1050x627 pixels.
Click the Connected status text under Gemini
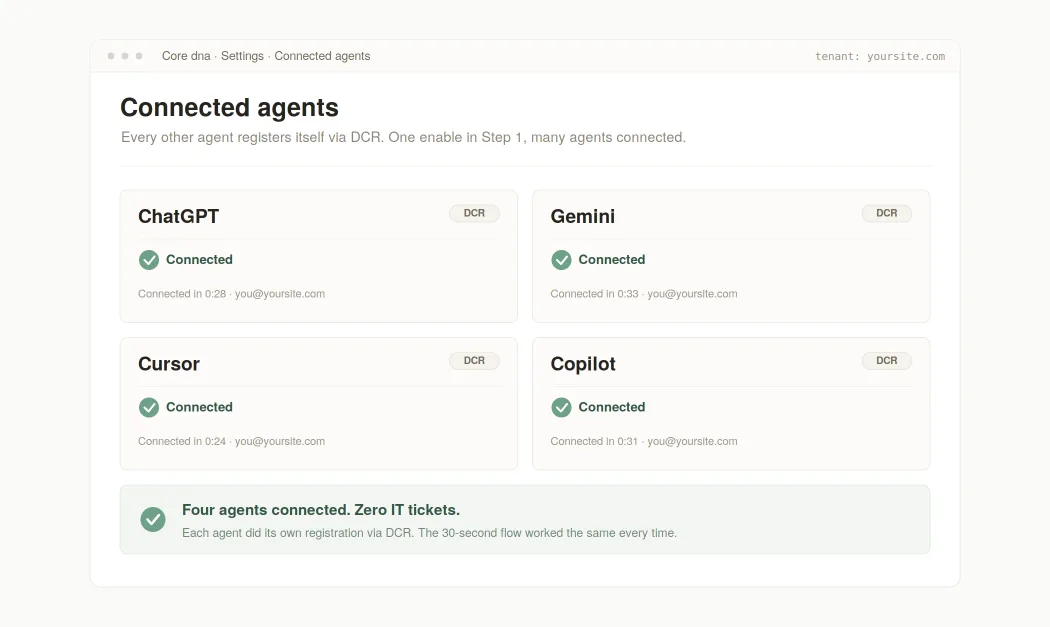click(612, 260)
